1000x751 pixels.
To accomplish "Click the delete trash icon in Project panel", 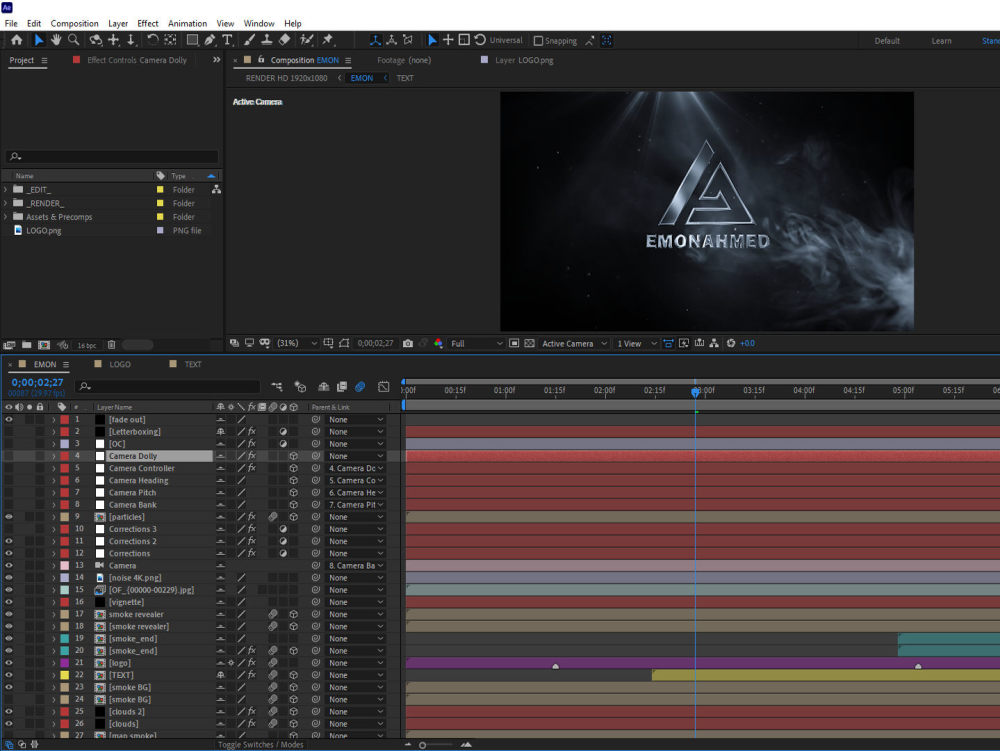I will point(112,345).
